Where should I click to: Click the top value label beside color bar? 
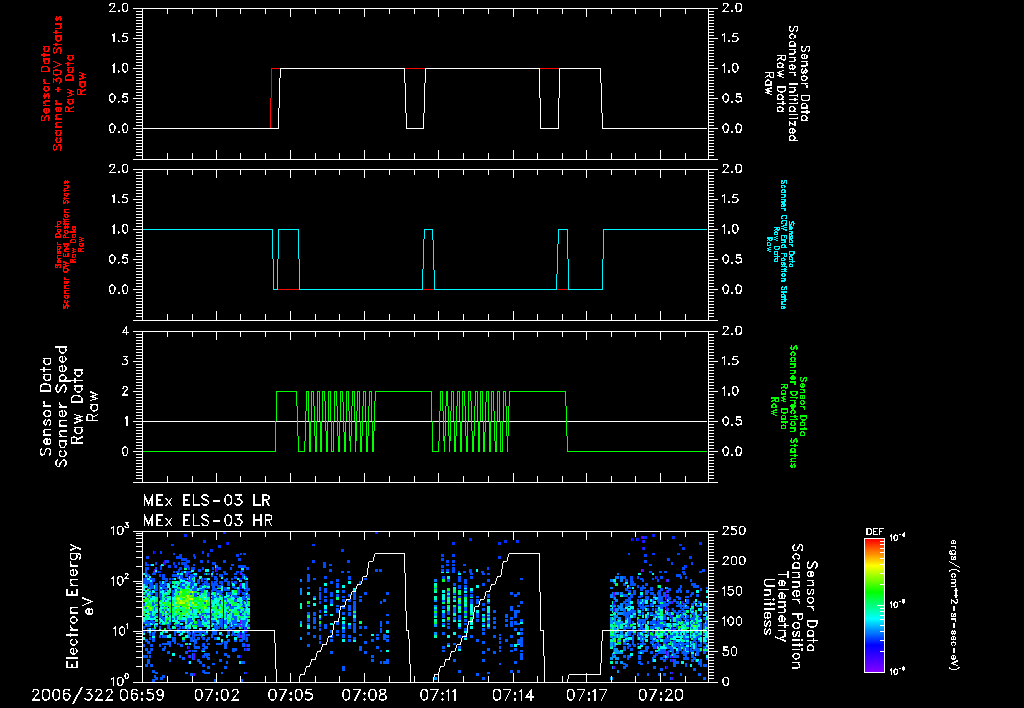coord(899,538)
